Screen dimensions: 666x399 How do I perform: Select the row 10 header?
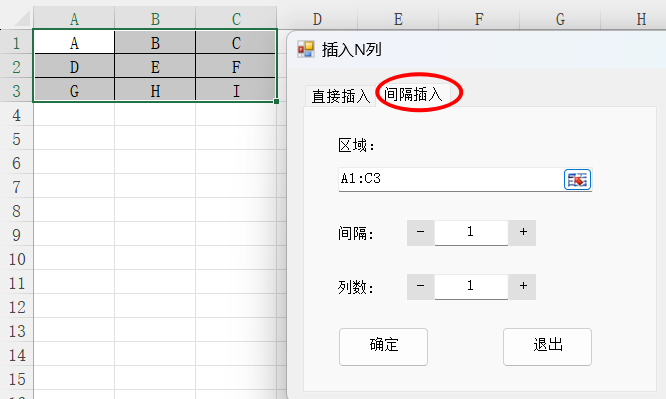click(17, 259)
